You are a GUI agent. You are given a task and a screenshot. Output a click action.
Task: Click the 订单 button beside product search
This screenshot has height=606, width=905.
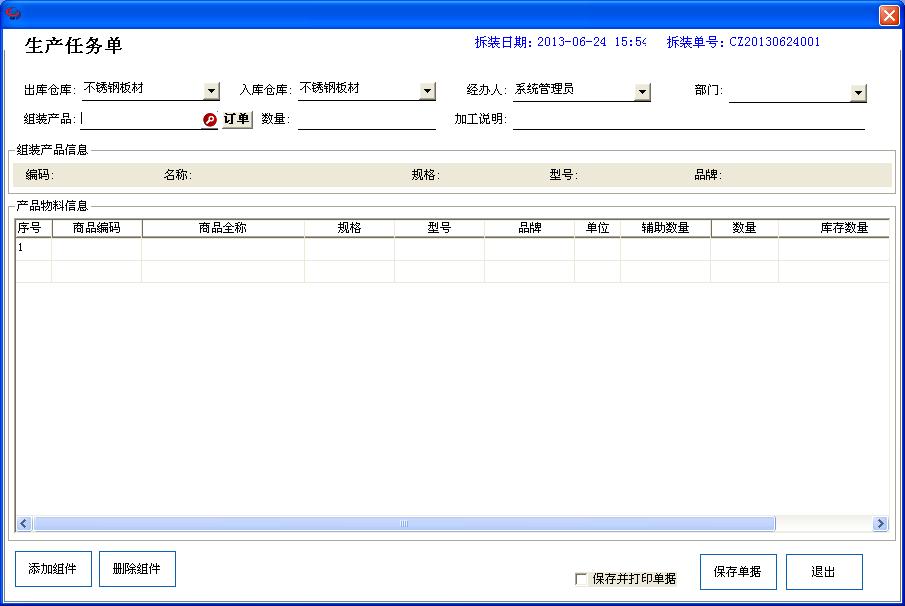click(x=236, y=119)
